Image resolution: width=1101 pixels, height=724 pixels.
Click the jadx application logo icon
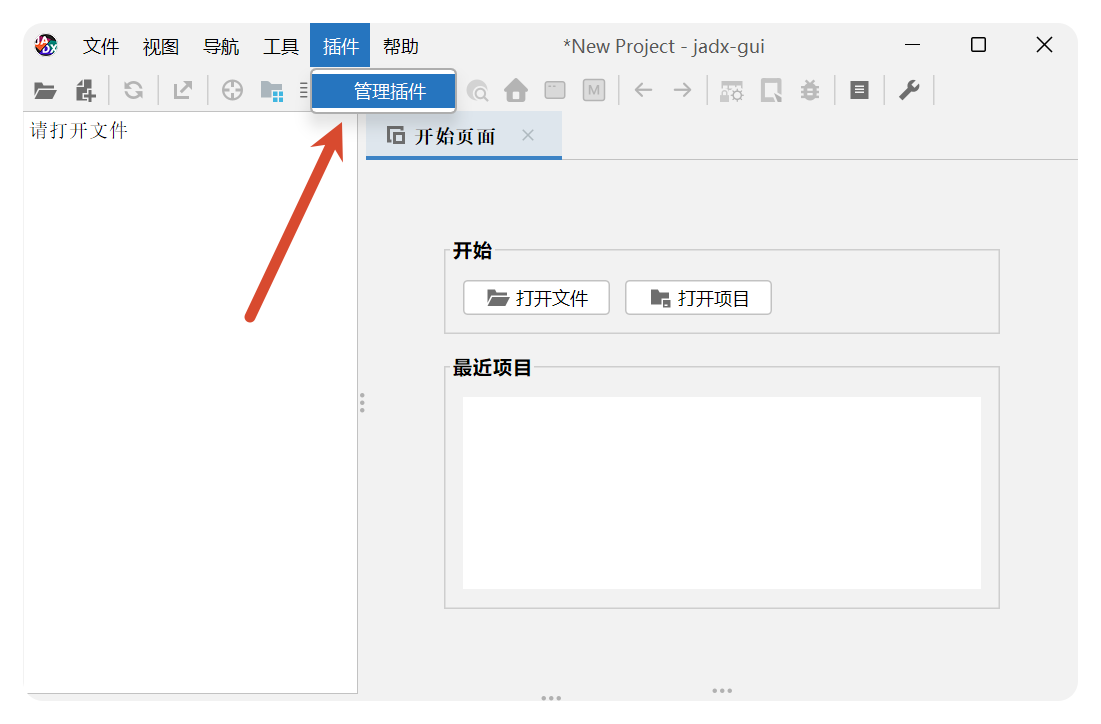(x=46, y=46)
